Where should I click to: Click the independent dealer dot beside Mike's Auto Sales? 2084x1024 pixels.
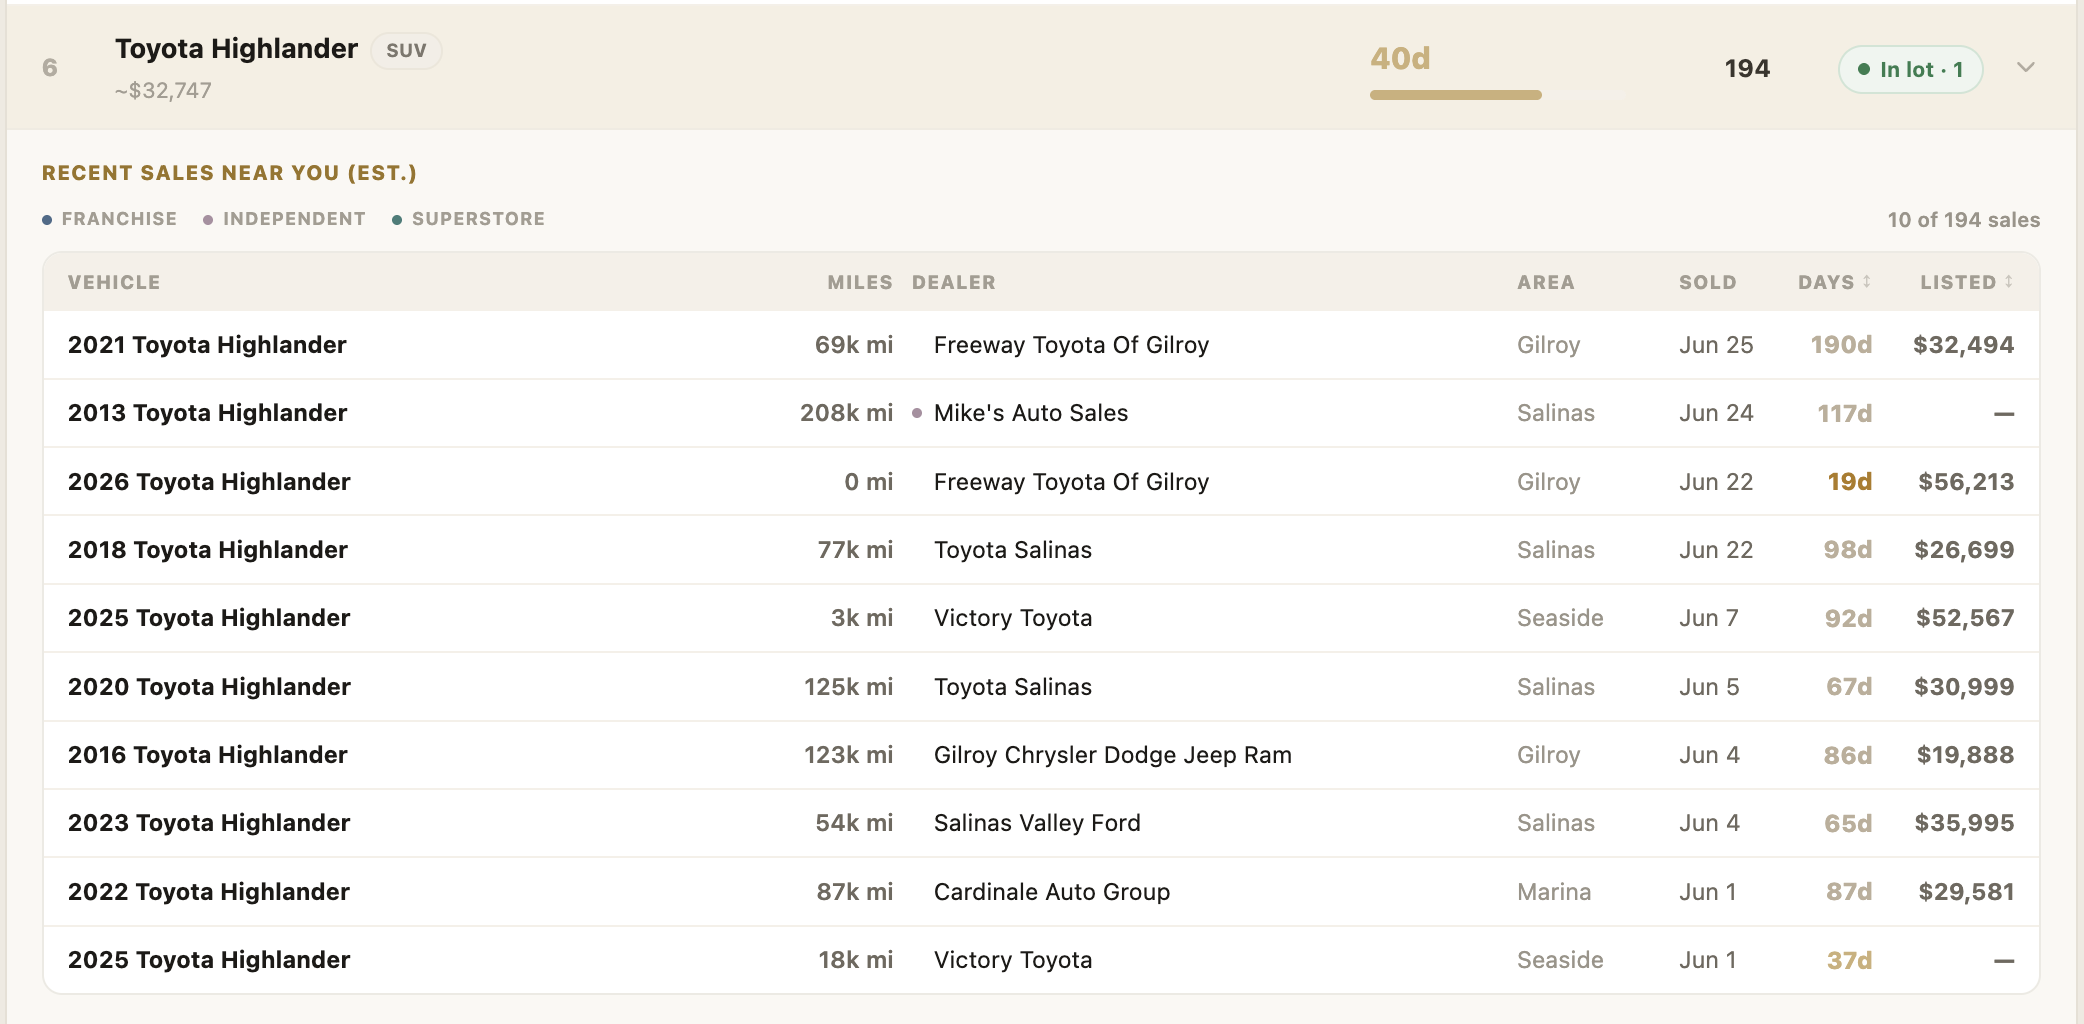click(x=917, y=413)
